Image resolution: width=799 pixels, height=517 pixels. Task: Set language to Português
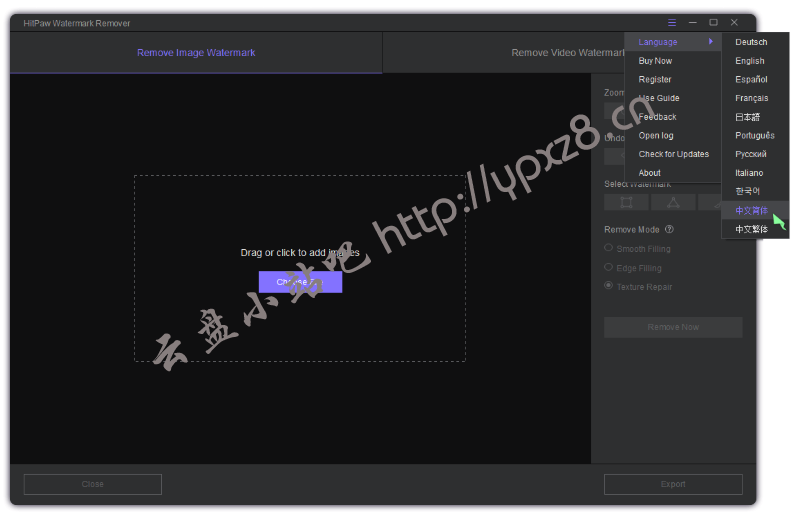click(x=756, y=135)
